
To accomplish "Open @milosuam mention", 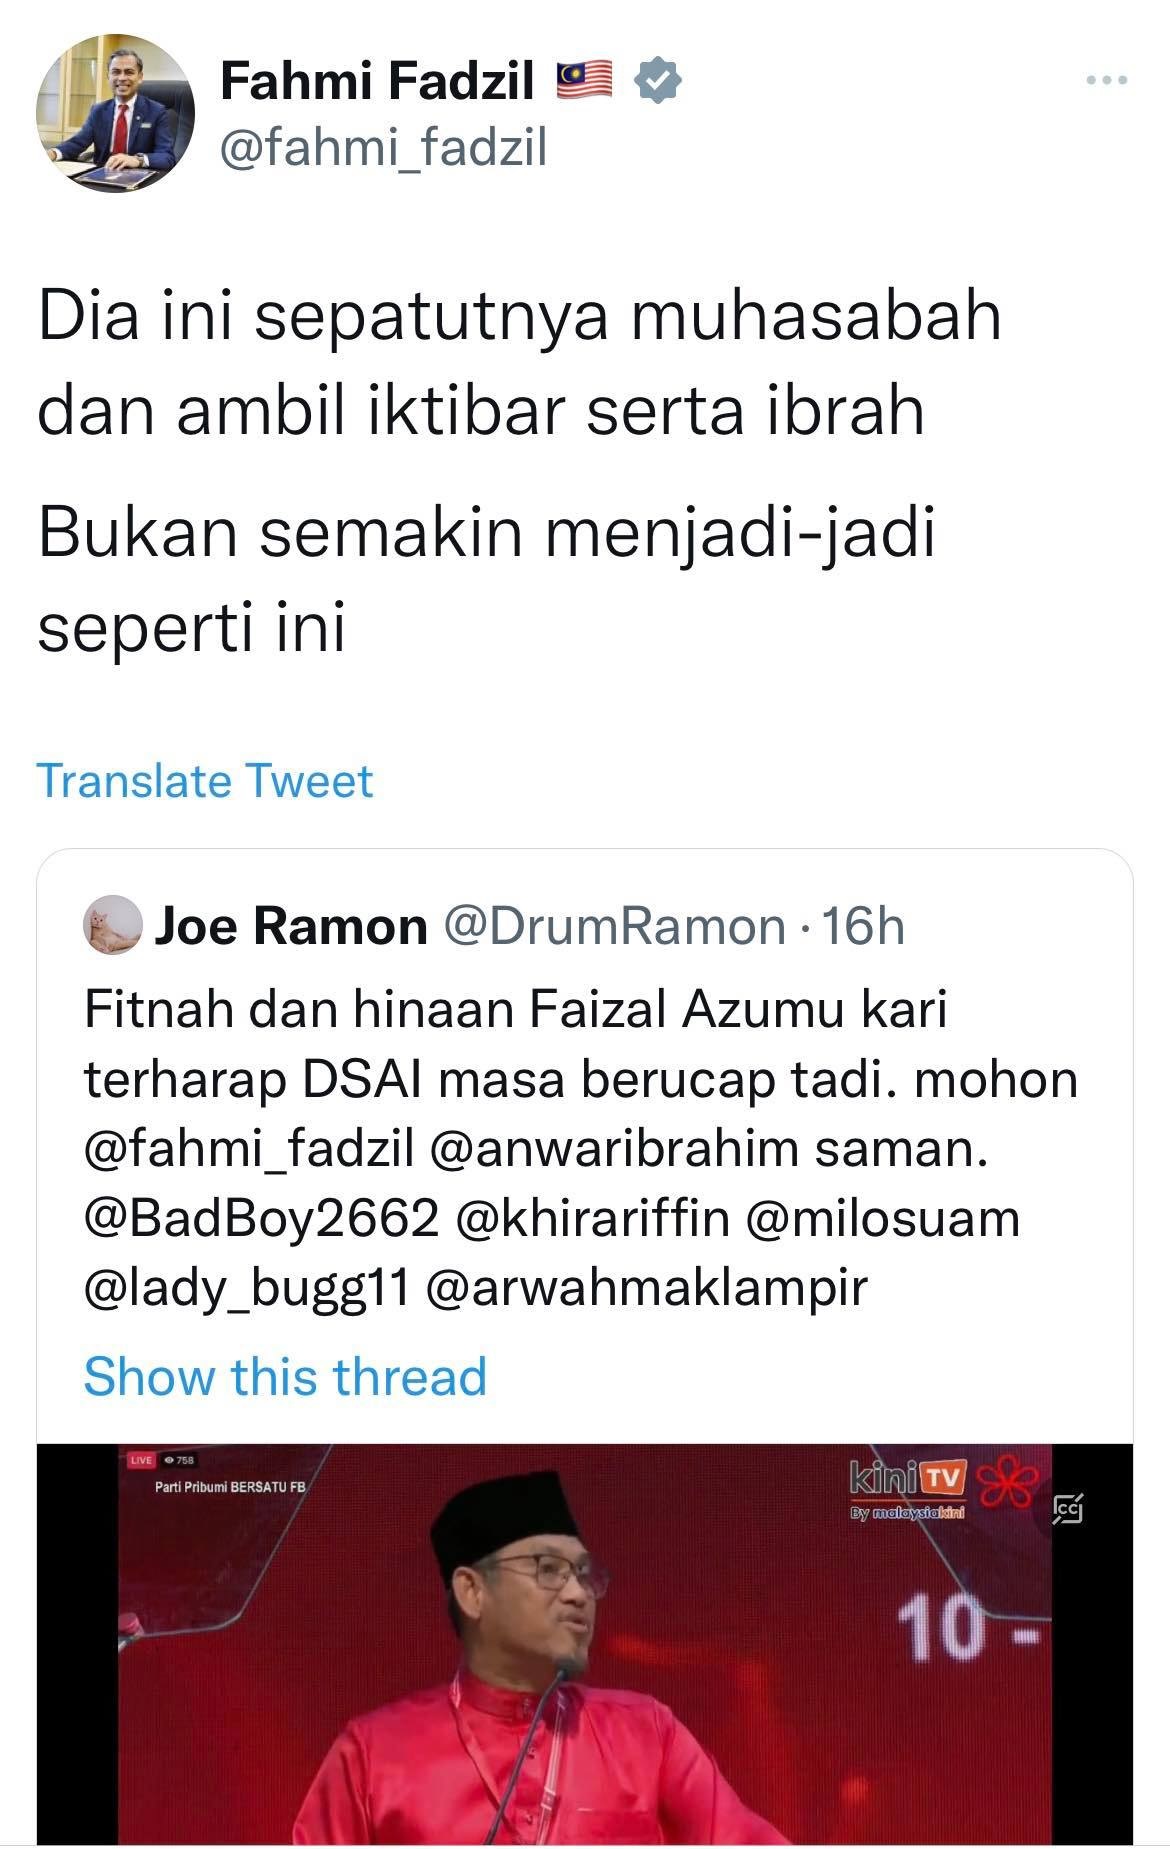I will pyautogui.click(x=883, y=1219).
